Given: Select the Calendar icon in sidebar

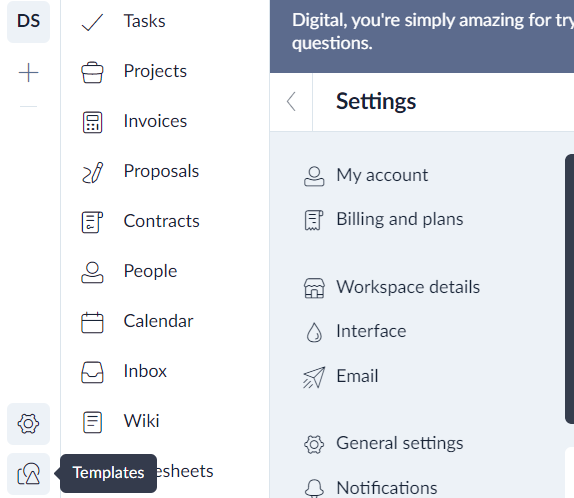Looking at the screenshot, I should (x=92, y=322).
